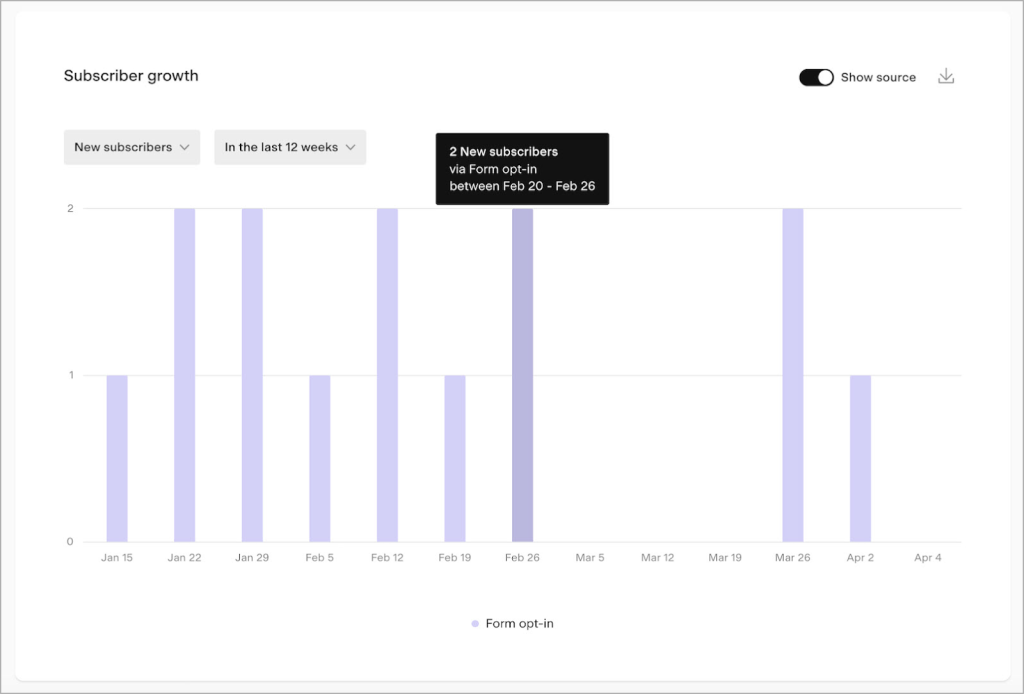This screenshot has height=694, width=1024.
Task: Click the Feb 5 bar
Action: (320, 458)
